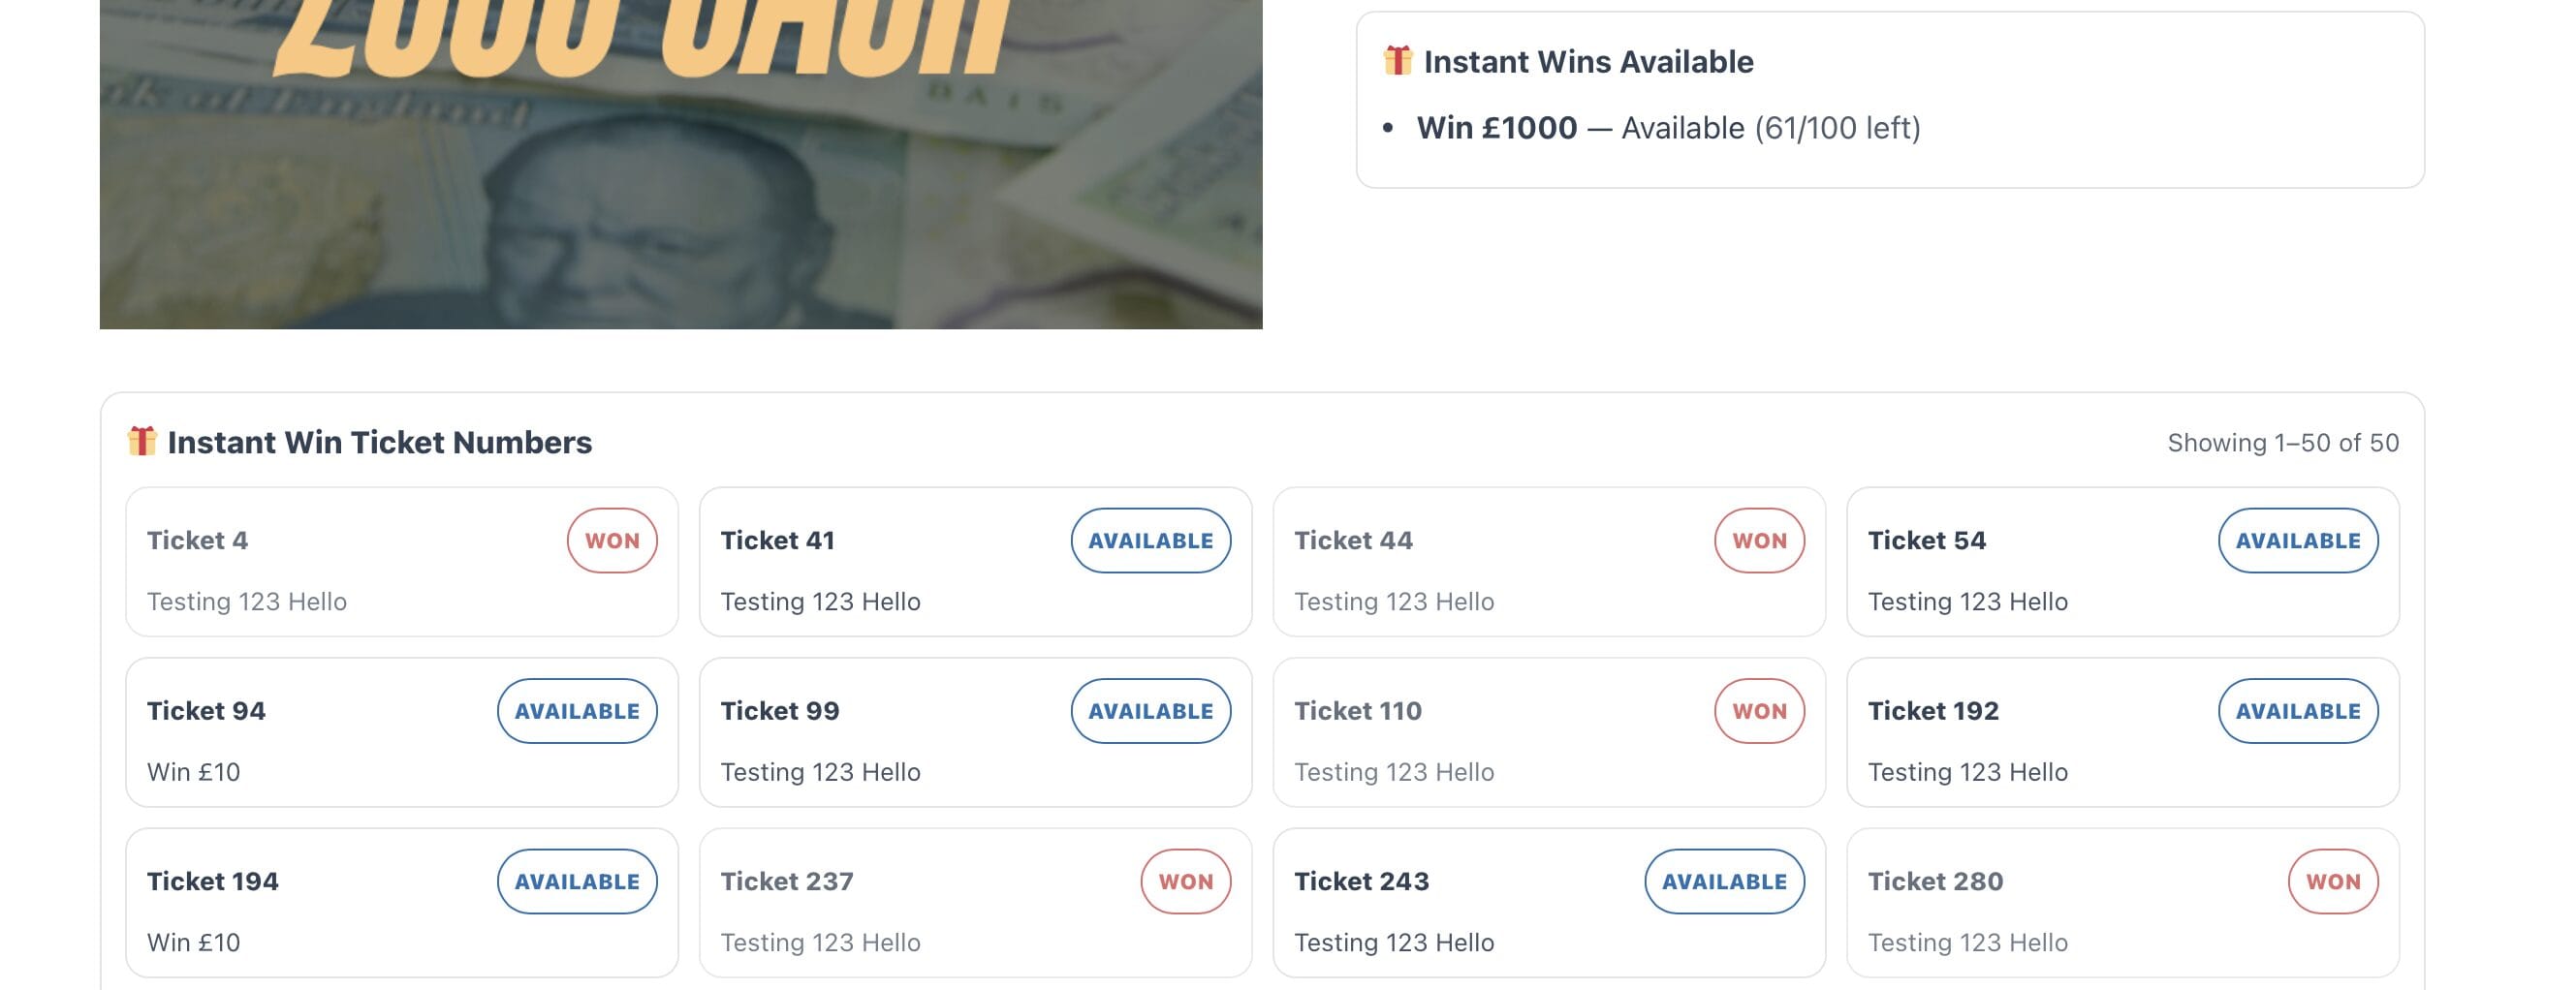Toggle the WON status on Ticket 237
This screenshot has height=990, width=2576.
click(x=1185, y=881)
